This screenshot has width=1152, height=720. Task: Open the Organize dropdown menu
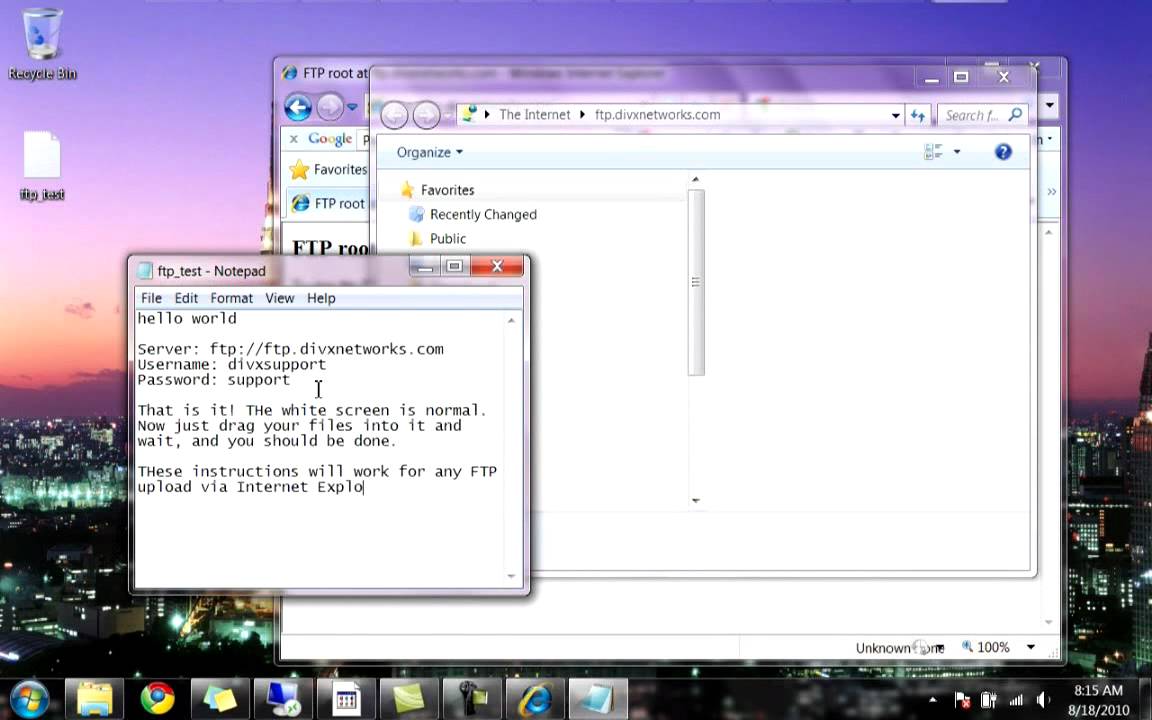pos(430,152)
